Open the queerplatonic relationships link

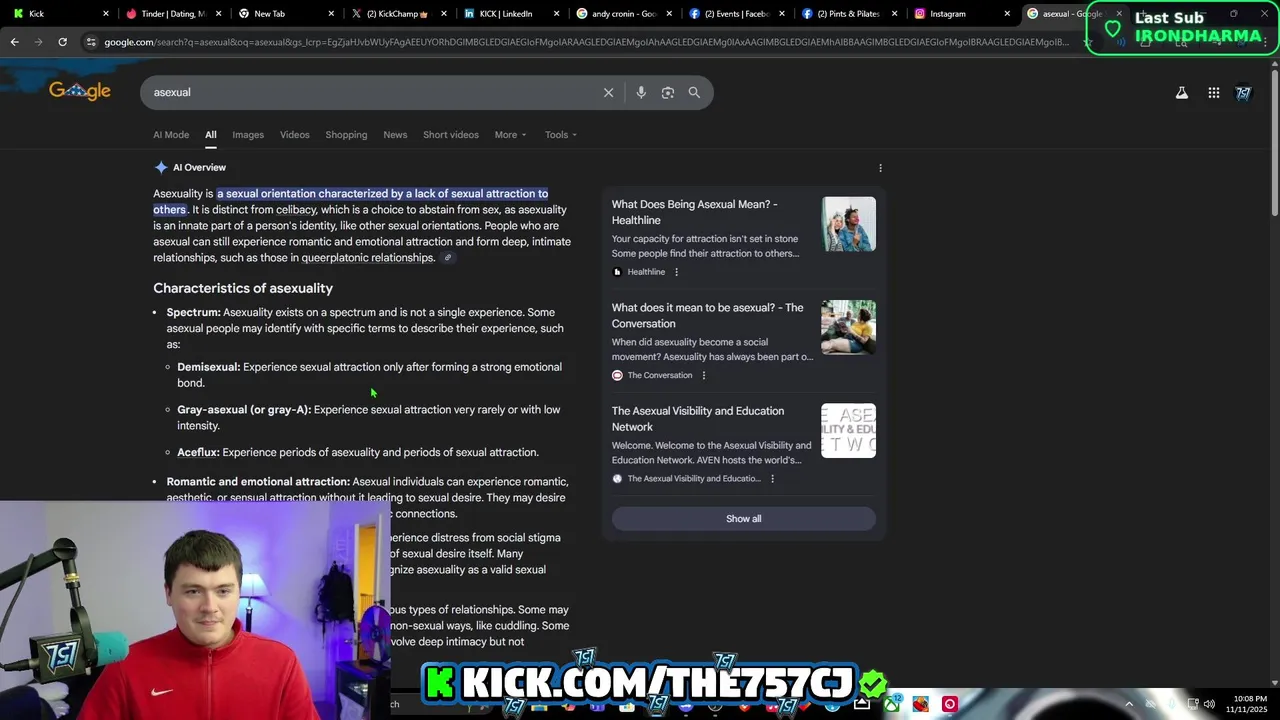[368, 258]
